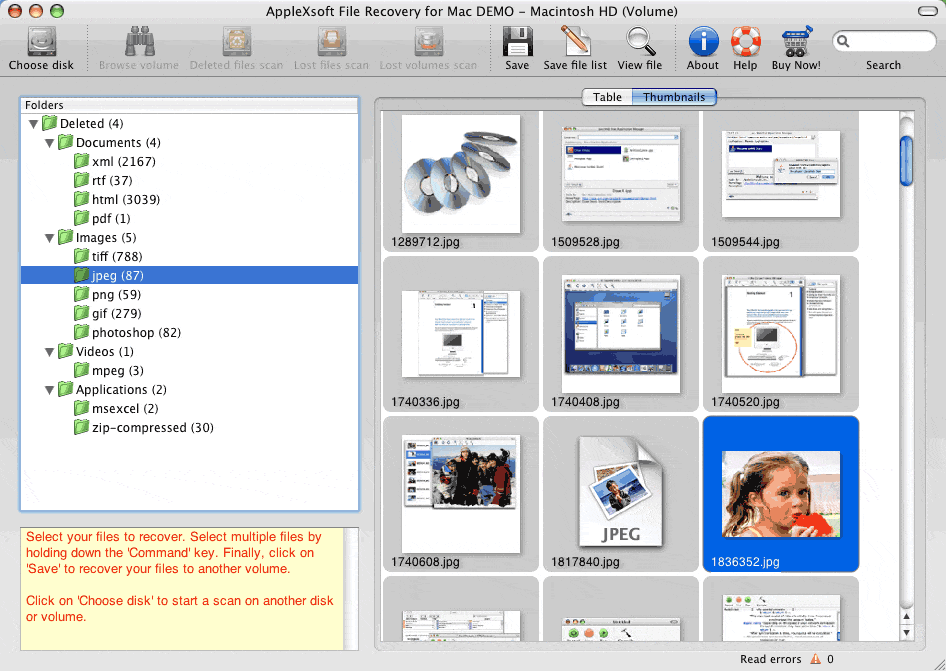Switch to the Thumbnails tab

[674, 97]
